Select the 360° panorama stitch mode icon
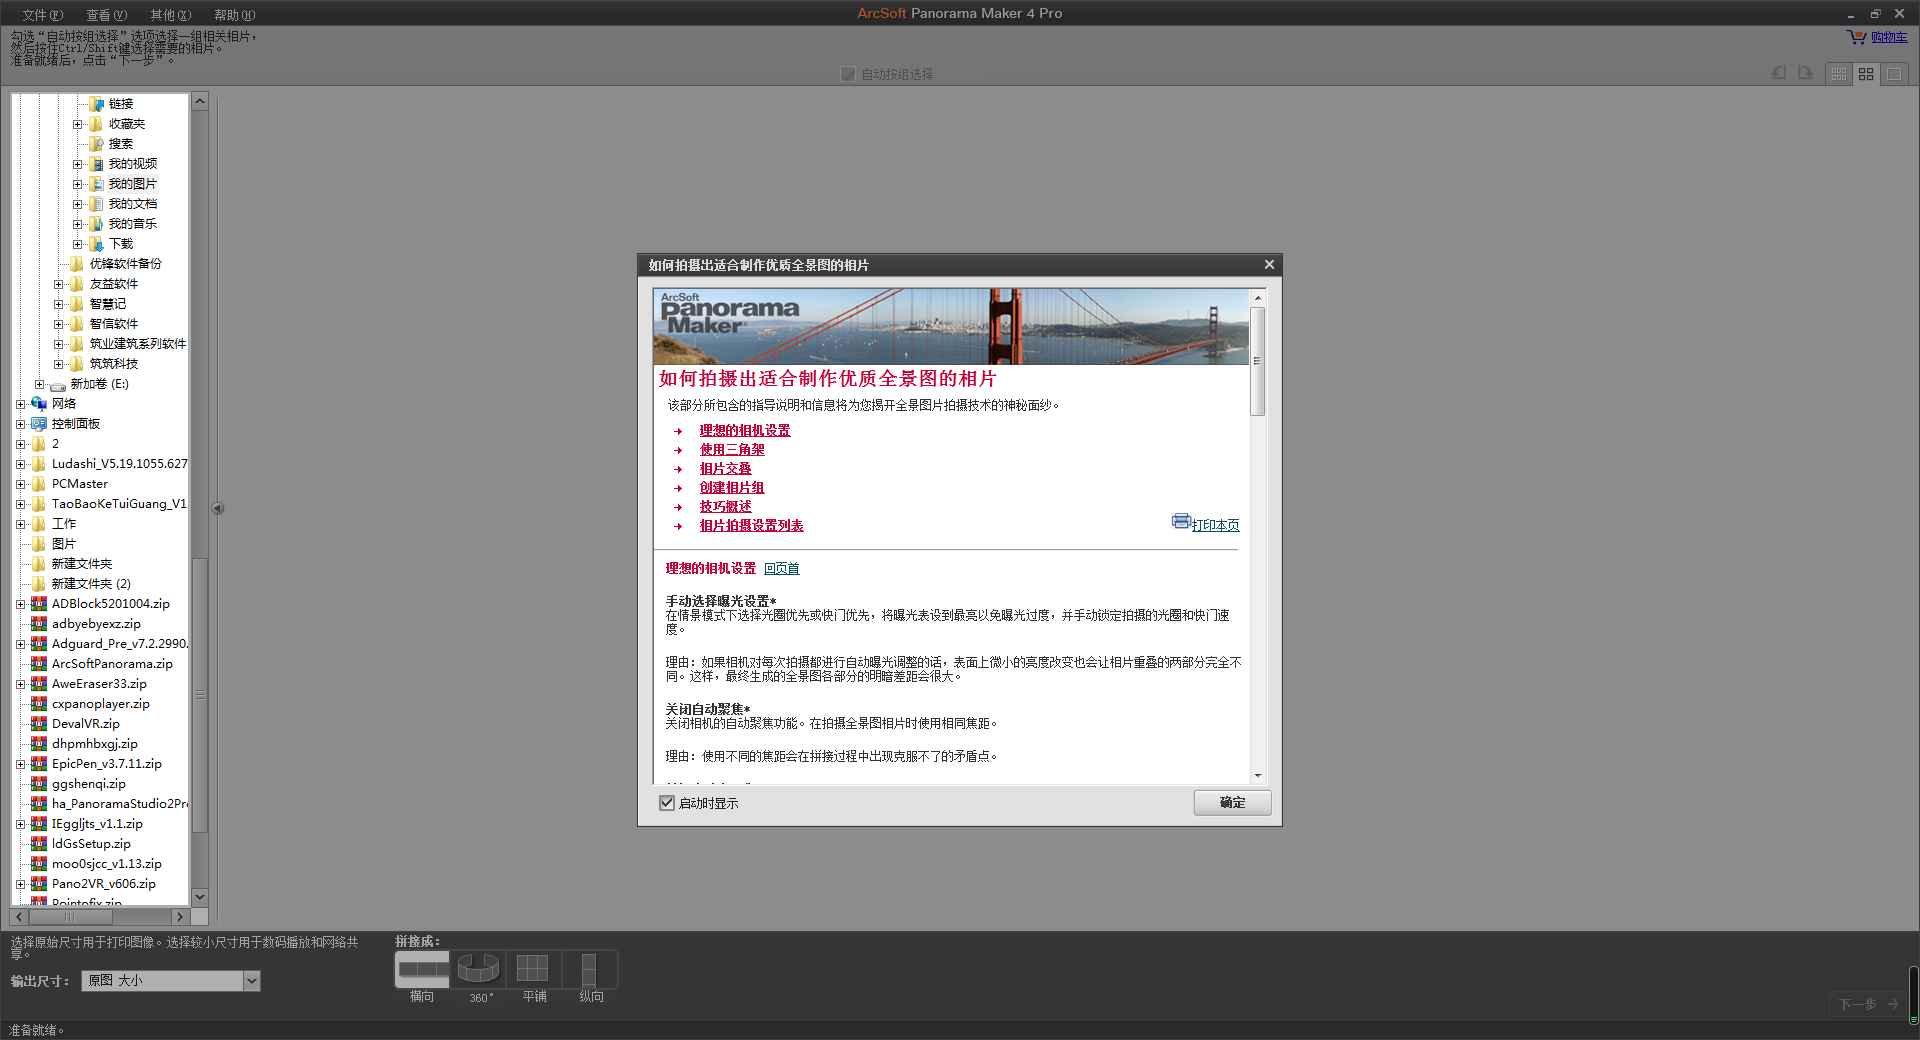 [478, 969]
